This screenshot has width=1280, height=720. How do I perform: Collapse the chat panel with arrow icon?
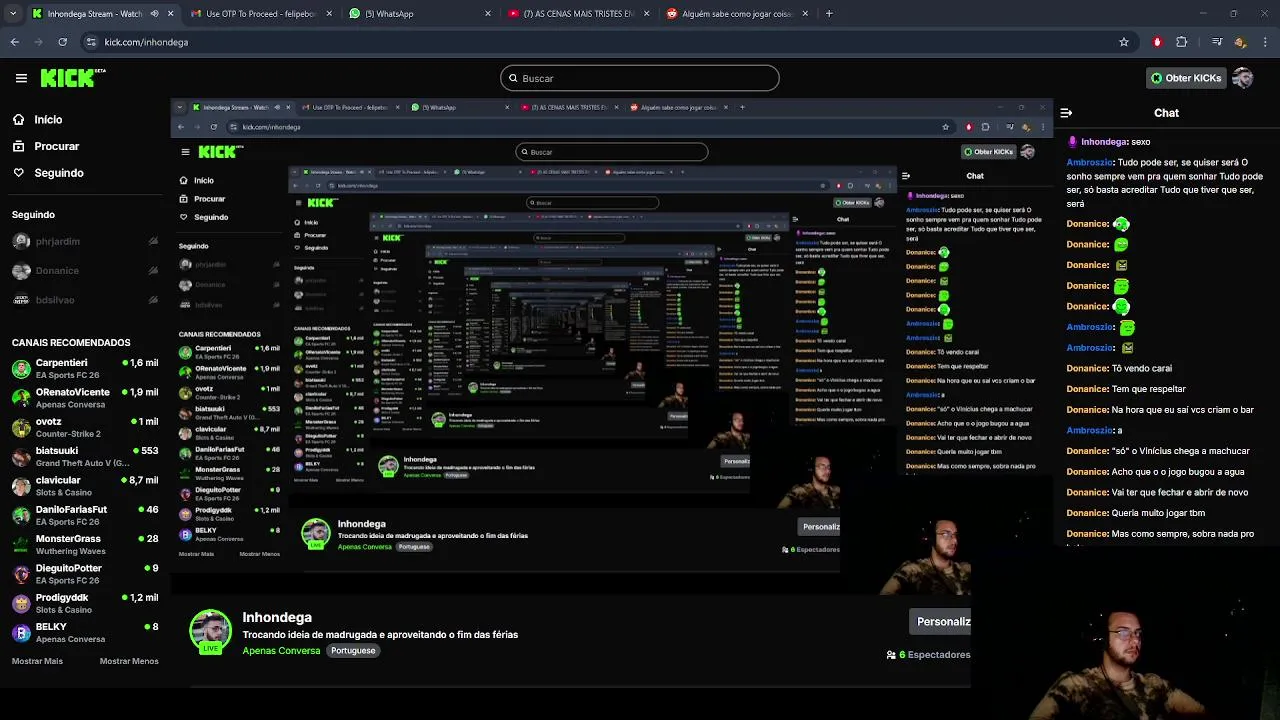click(x=1066, y=113)
